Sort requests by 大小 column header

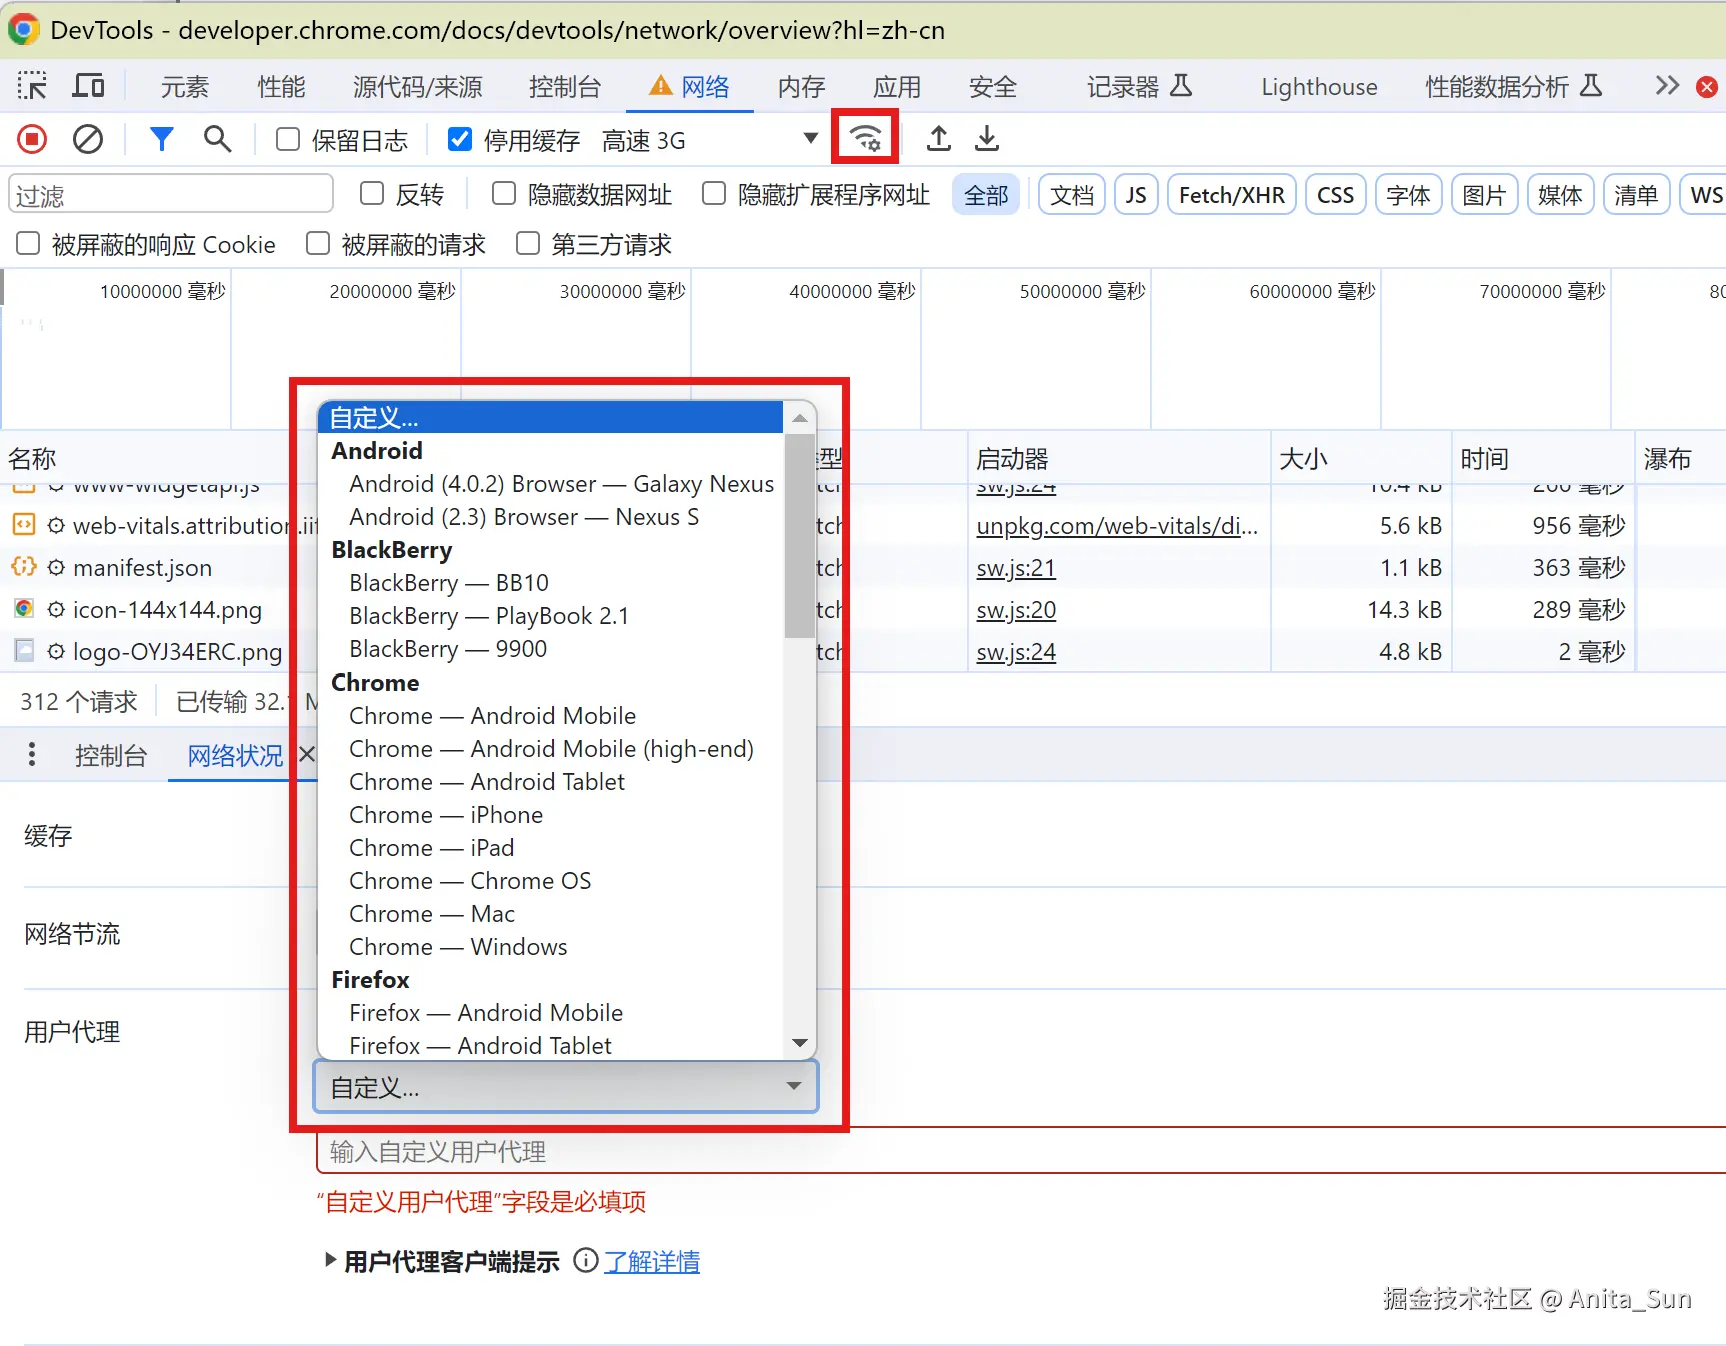pyautogui.click(x=1361, y=458)
